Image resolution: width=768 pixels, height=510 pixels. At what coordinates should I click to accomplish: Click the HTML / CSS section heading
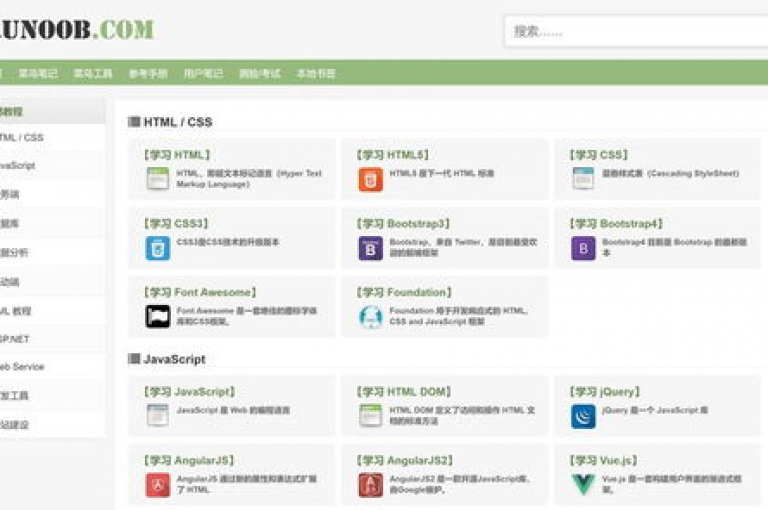click(178, 121)
